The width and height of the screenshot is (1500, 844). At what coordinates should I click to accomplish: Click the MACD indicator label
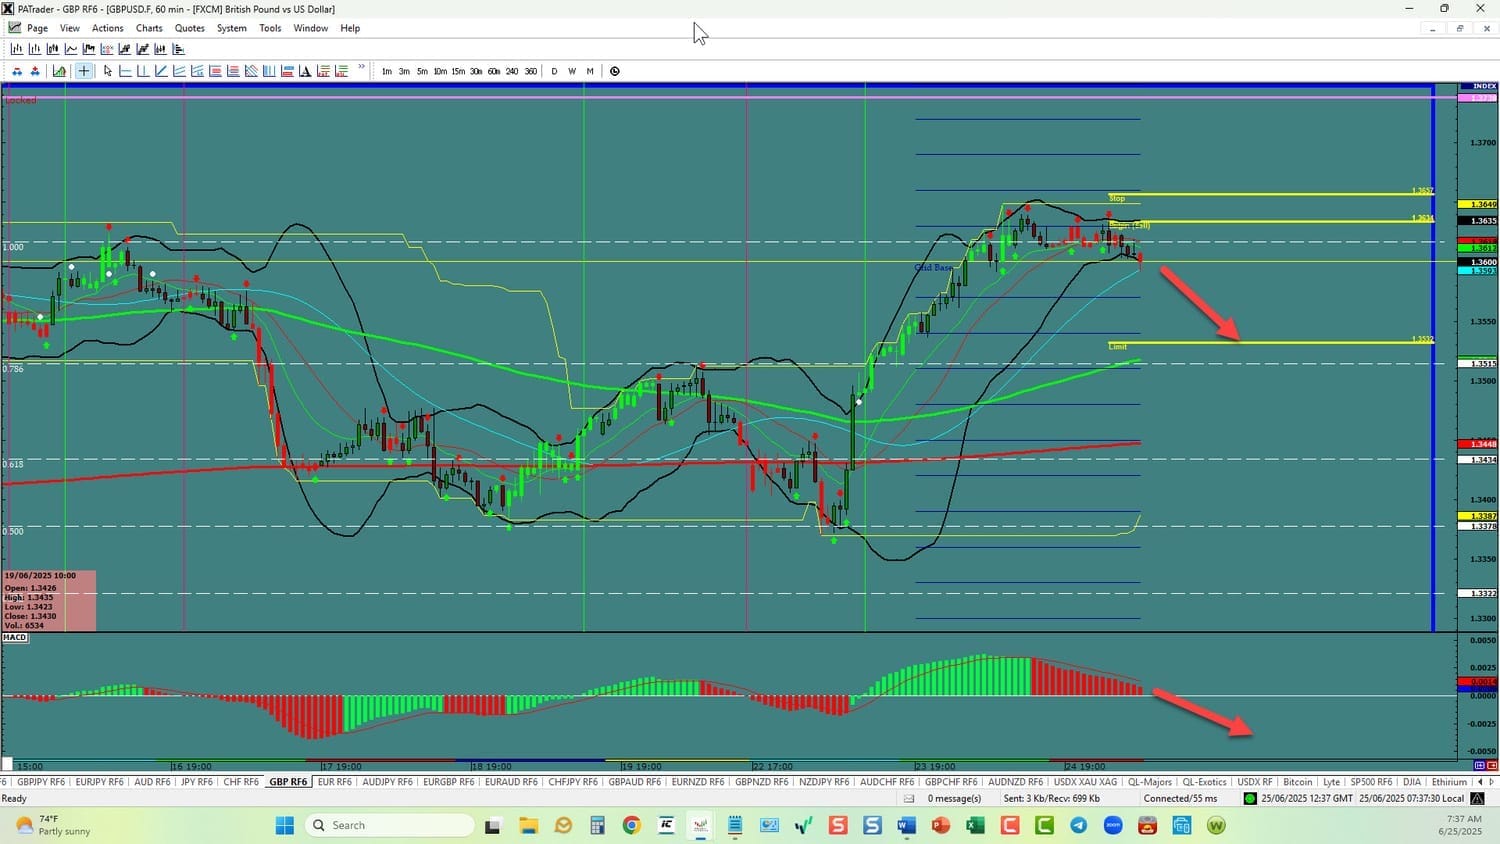[x=15, y=637]
